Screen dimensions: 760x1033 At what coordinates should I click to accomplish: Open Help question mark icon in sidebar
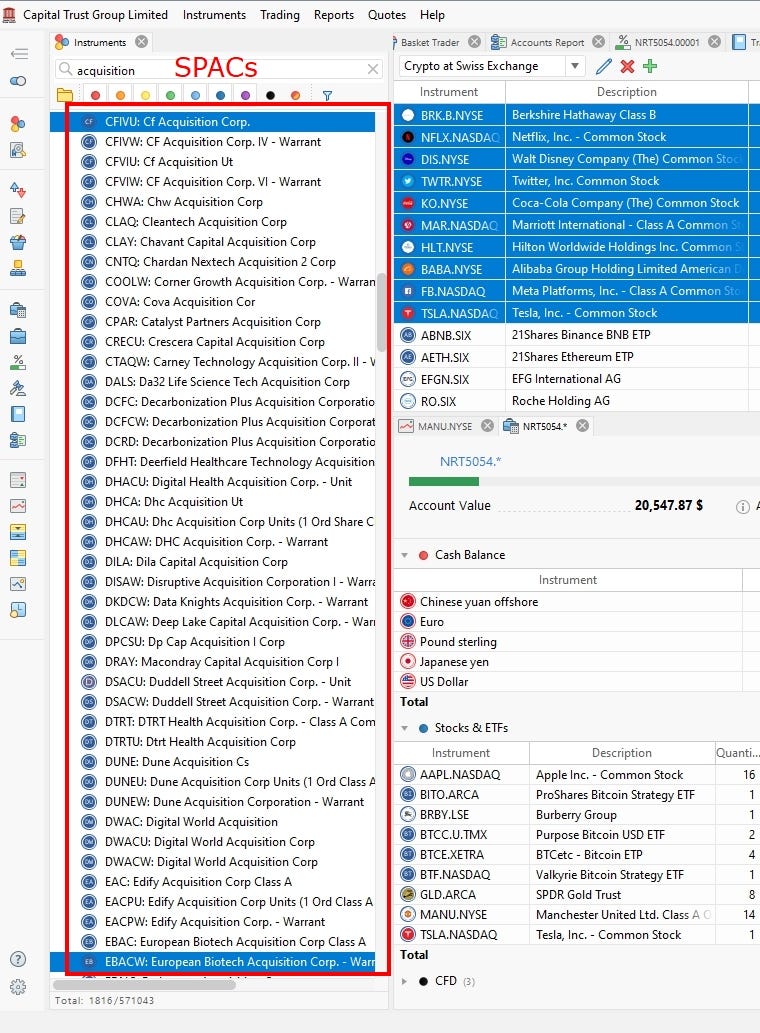pyautogui.click(x=18, y=959)
